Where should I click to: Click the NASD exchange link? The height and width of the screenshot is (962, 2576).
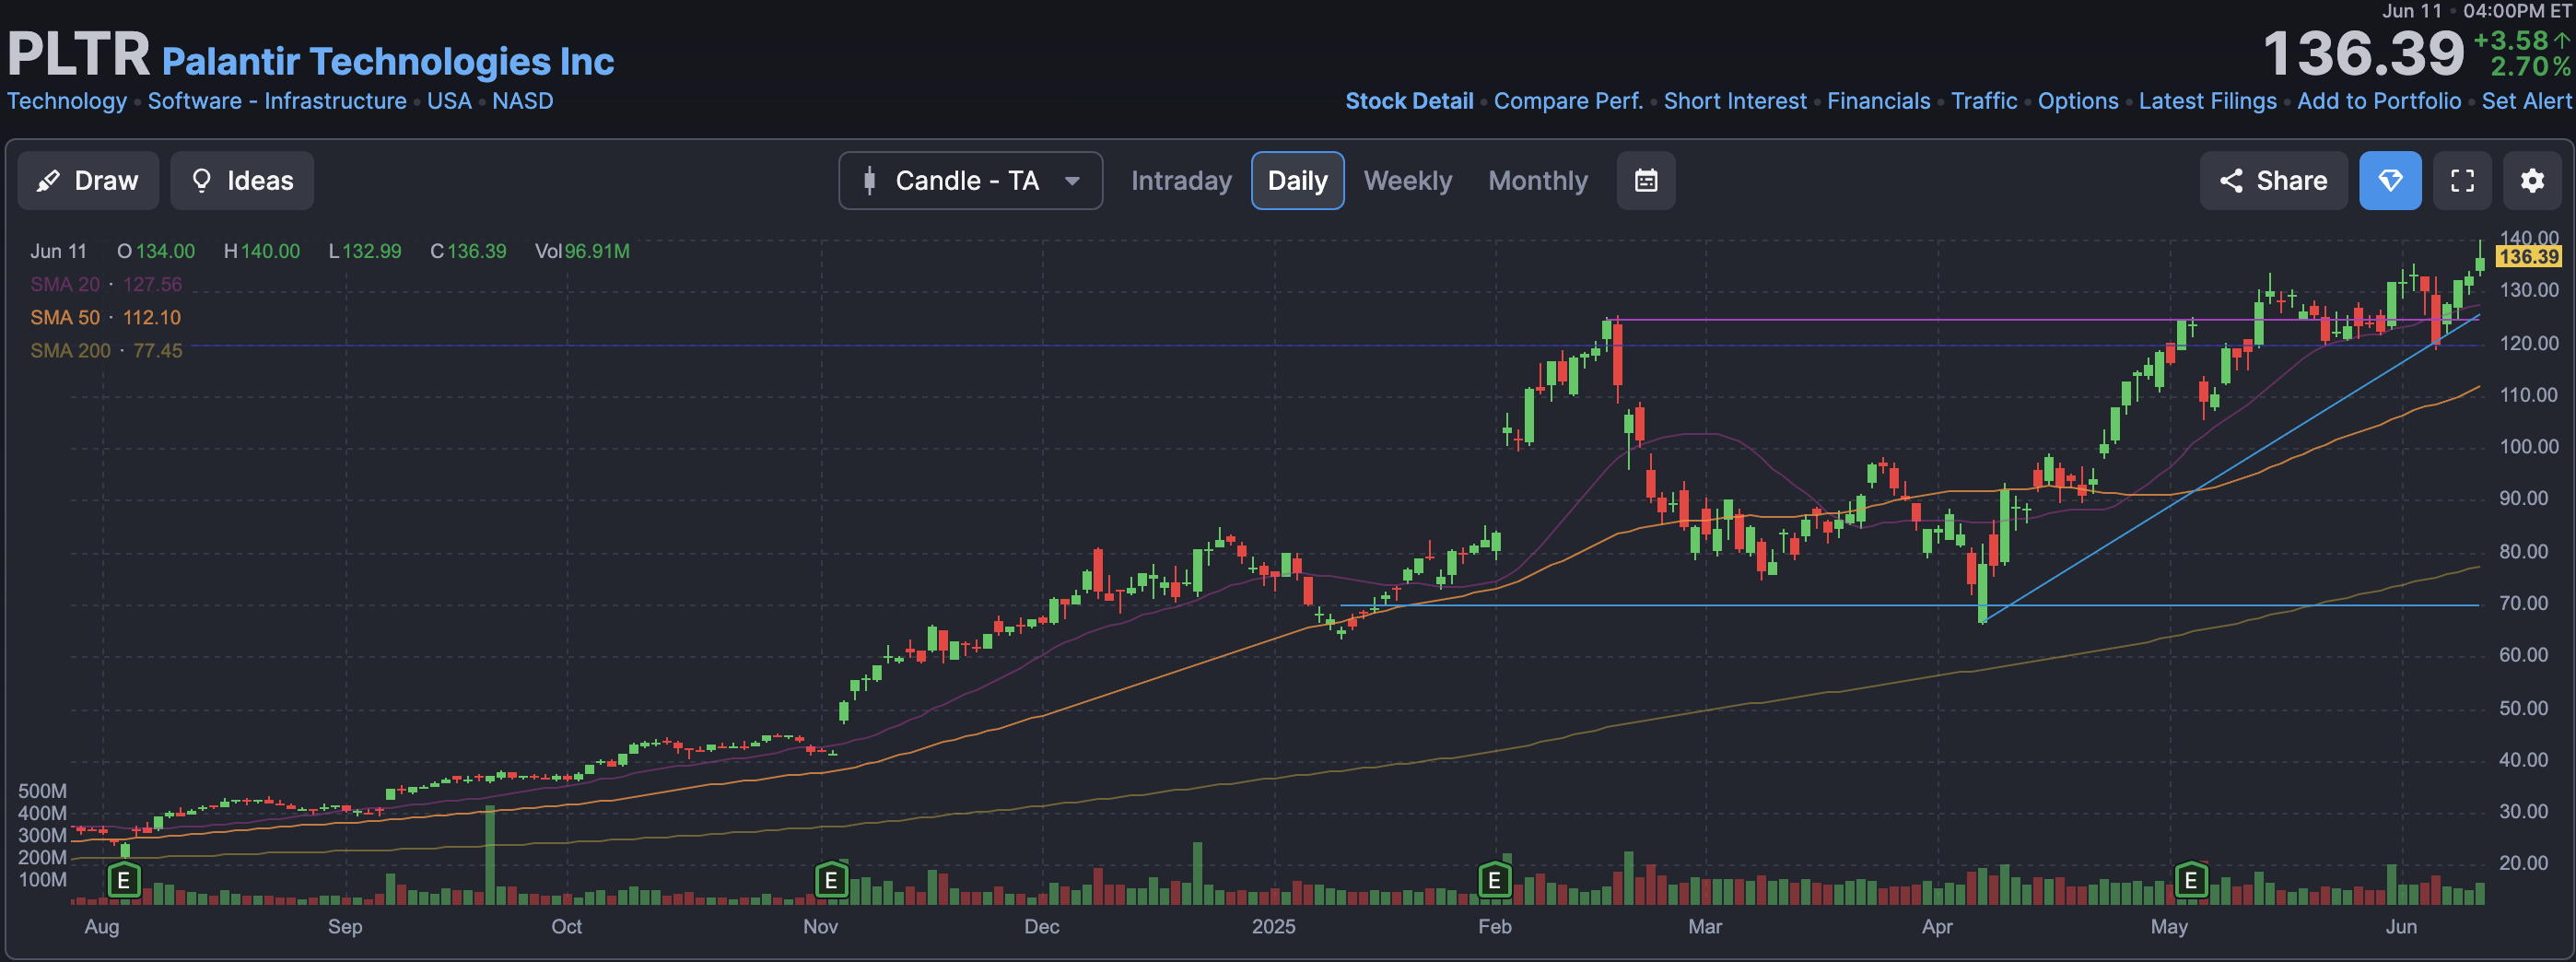click(x=522, y=101)
